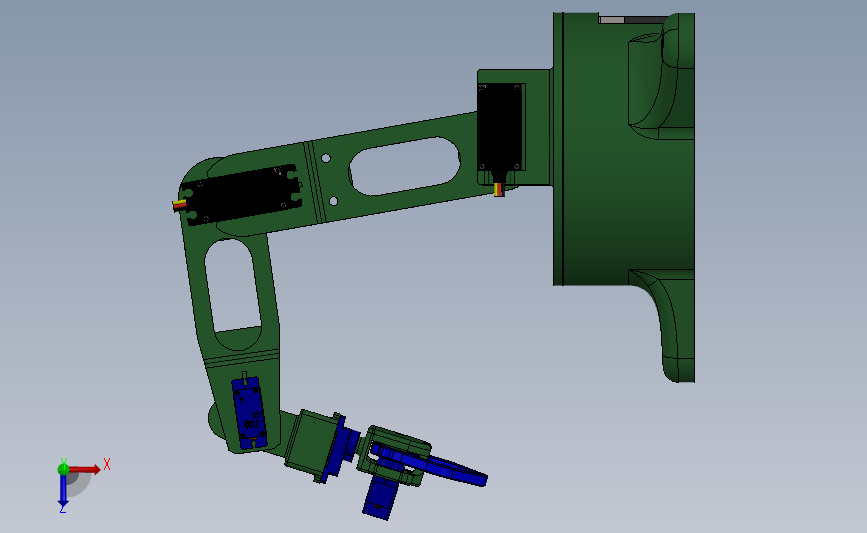Viewport: 867px width, 533px height.
Task: Select the black servo at the elbow joint
Action: click(x=242, y=194)
